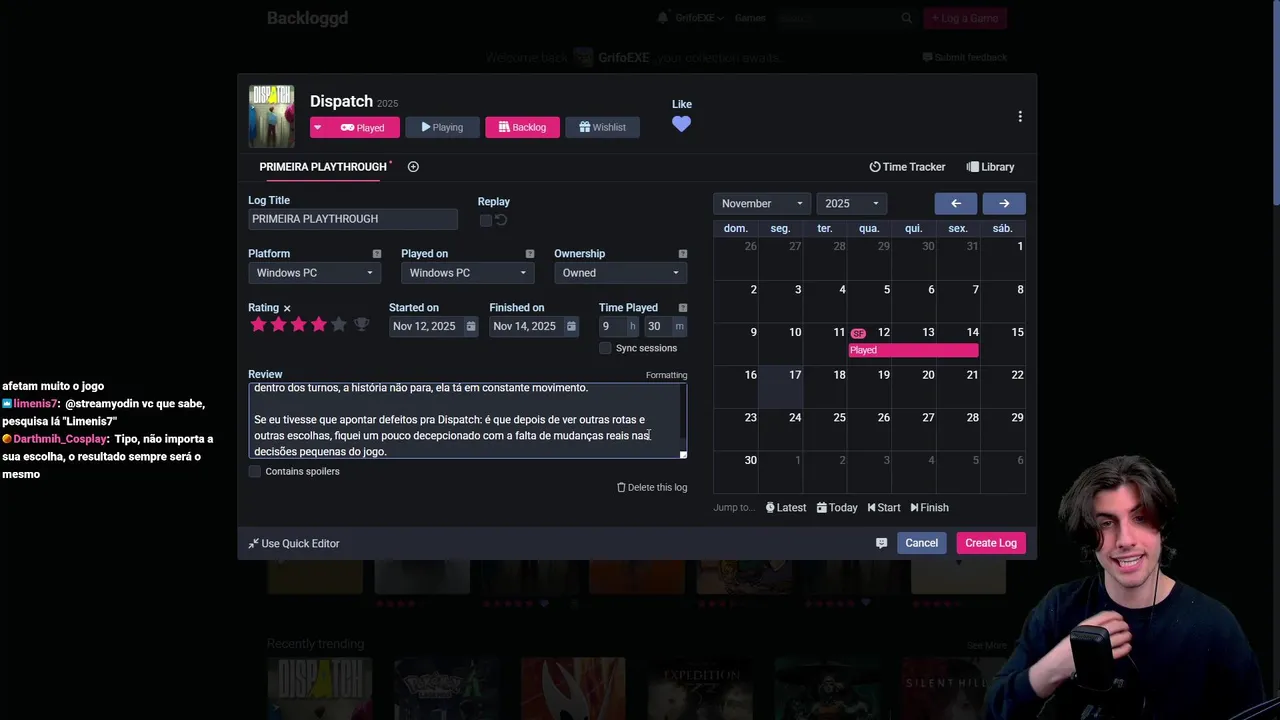Viewport: 1280px width, 720px height.
Task: Jump to Finish date
Action: click(x=929, y=508)
